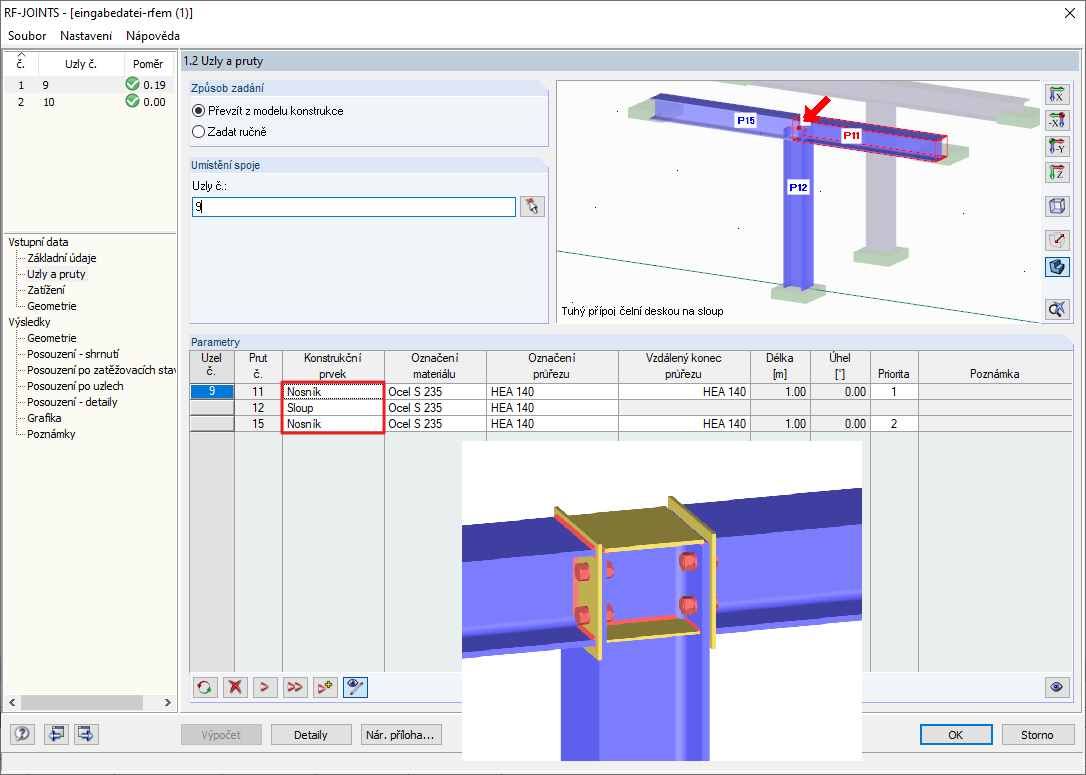Click the selected node cell '9' in table
The height and width of the screenshot is (775, 1086).
(x=212, y=391)
